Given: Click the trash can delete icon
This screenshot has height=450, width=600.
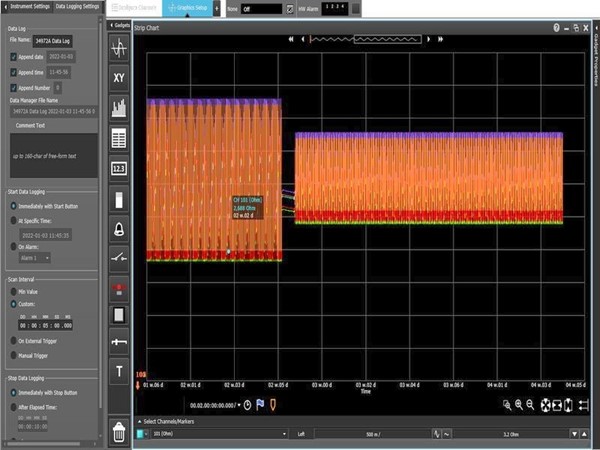Looking at the screenshot, I should [119, 431].
